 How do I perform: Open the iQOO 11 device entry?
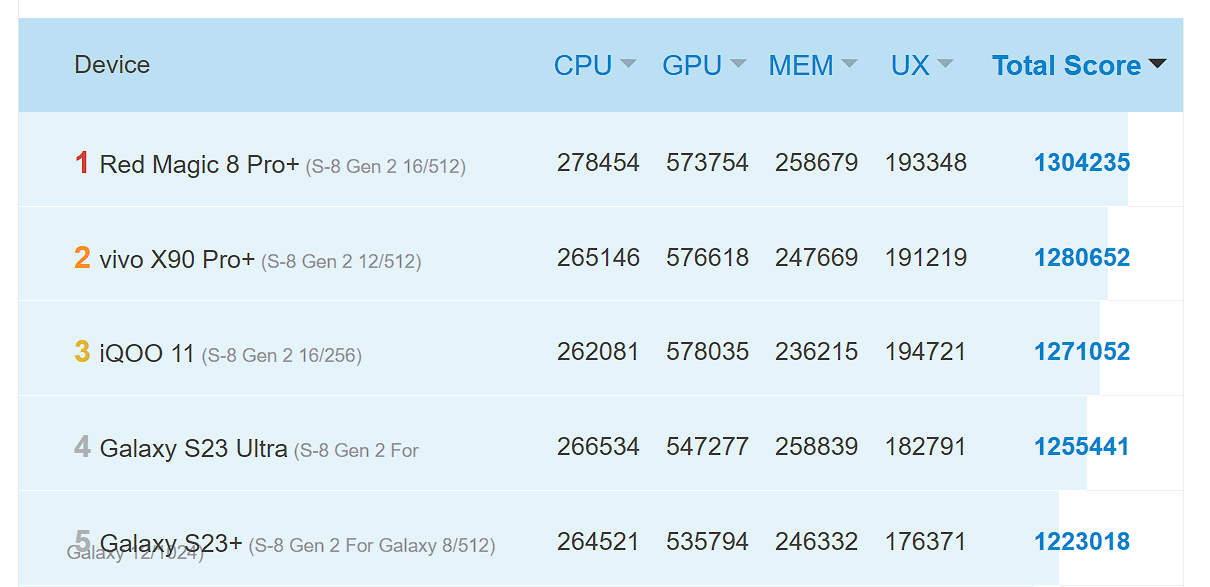147,353
